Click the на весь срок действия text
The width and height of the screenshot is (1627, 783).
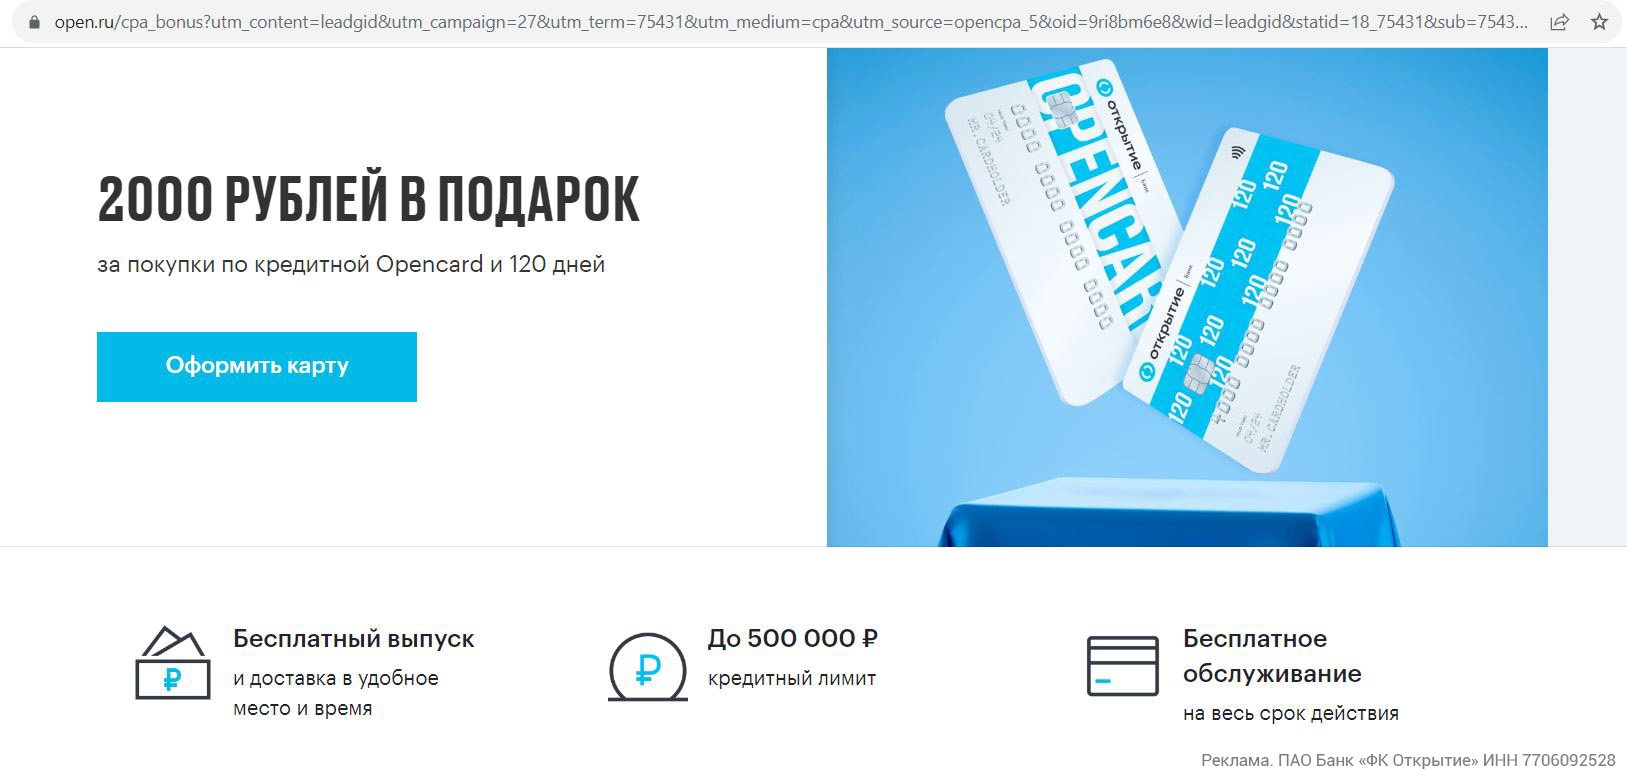[x=1291, y=713]
